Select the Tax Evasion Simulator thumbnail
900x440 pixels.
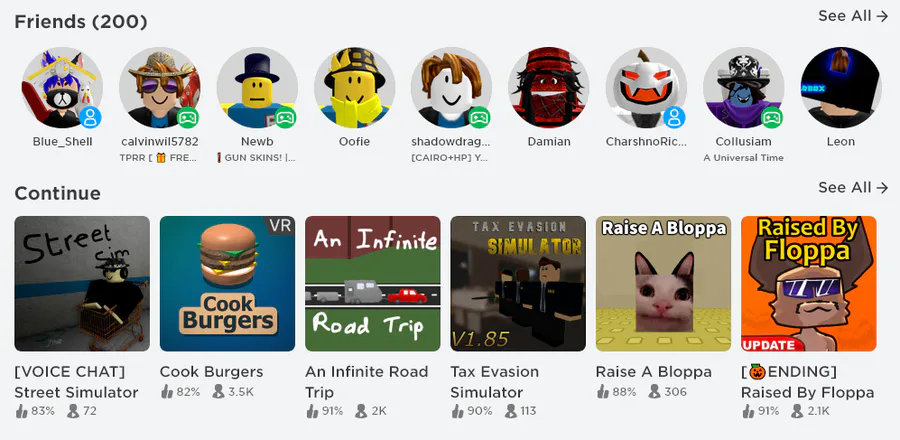tap(518, 283)
